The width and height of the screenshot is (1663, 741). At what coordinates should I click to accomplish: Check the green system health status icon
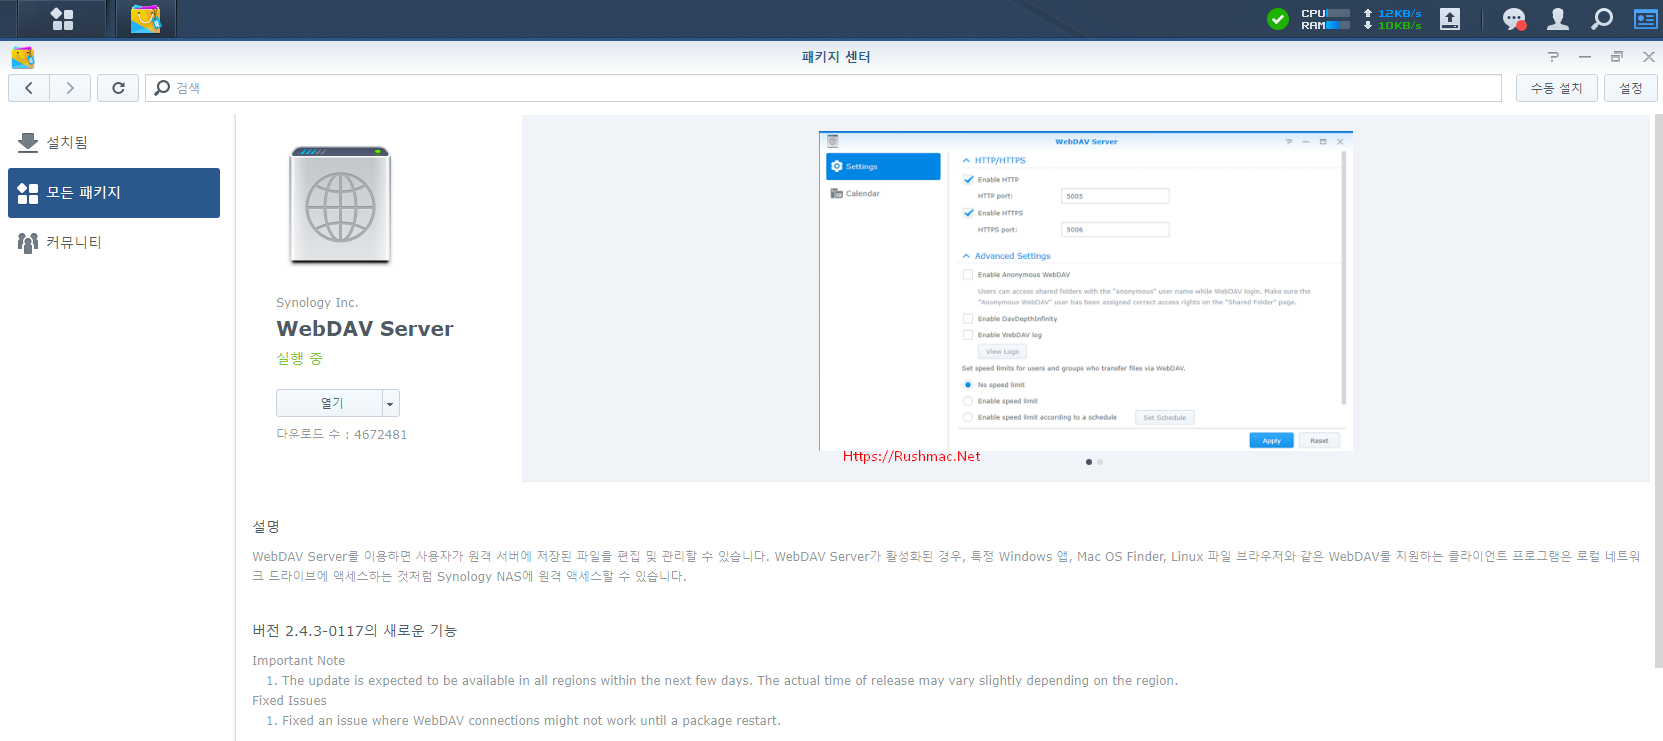pos(1278,19)
